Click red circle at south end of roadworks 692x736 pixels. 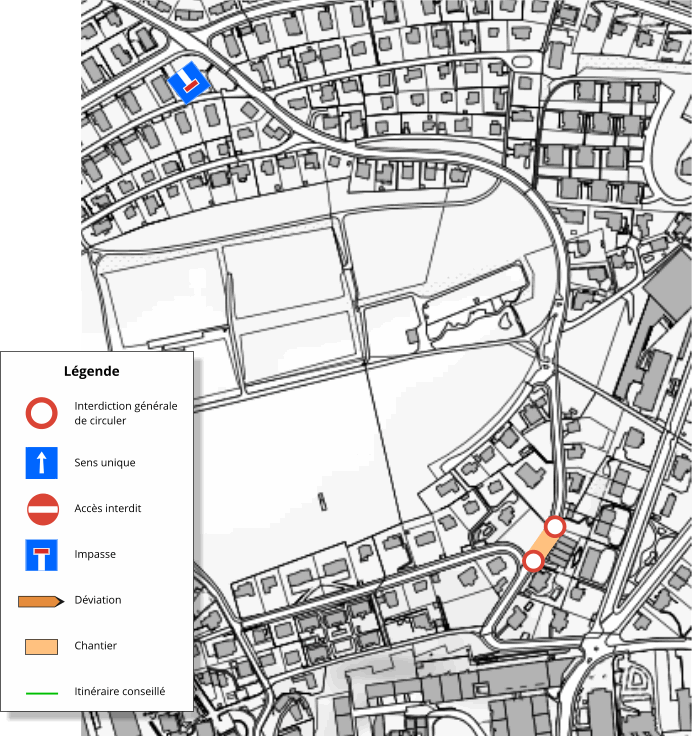point(533,561)
